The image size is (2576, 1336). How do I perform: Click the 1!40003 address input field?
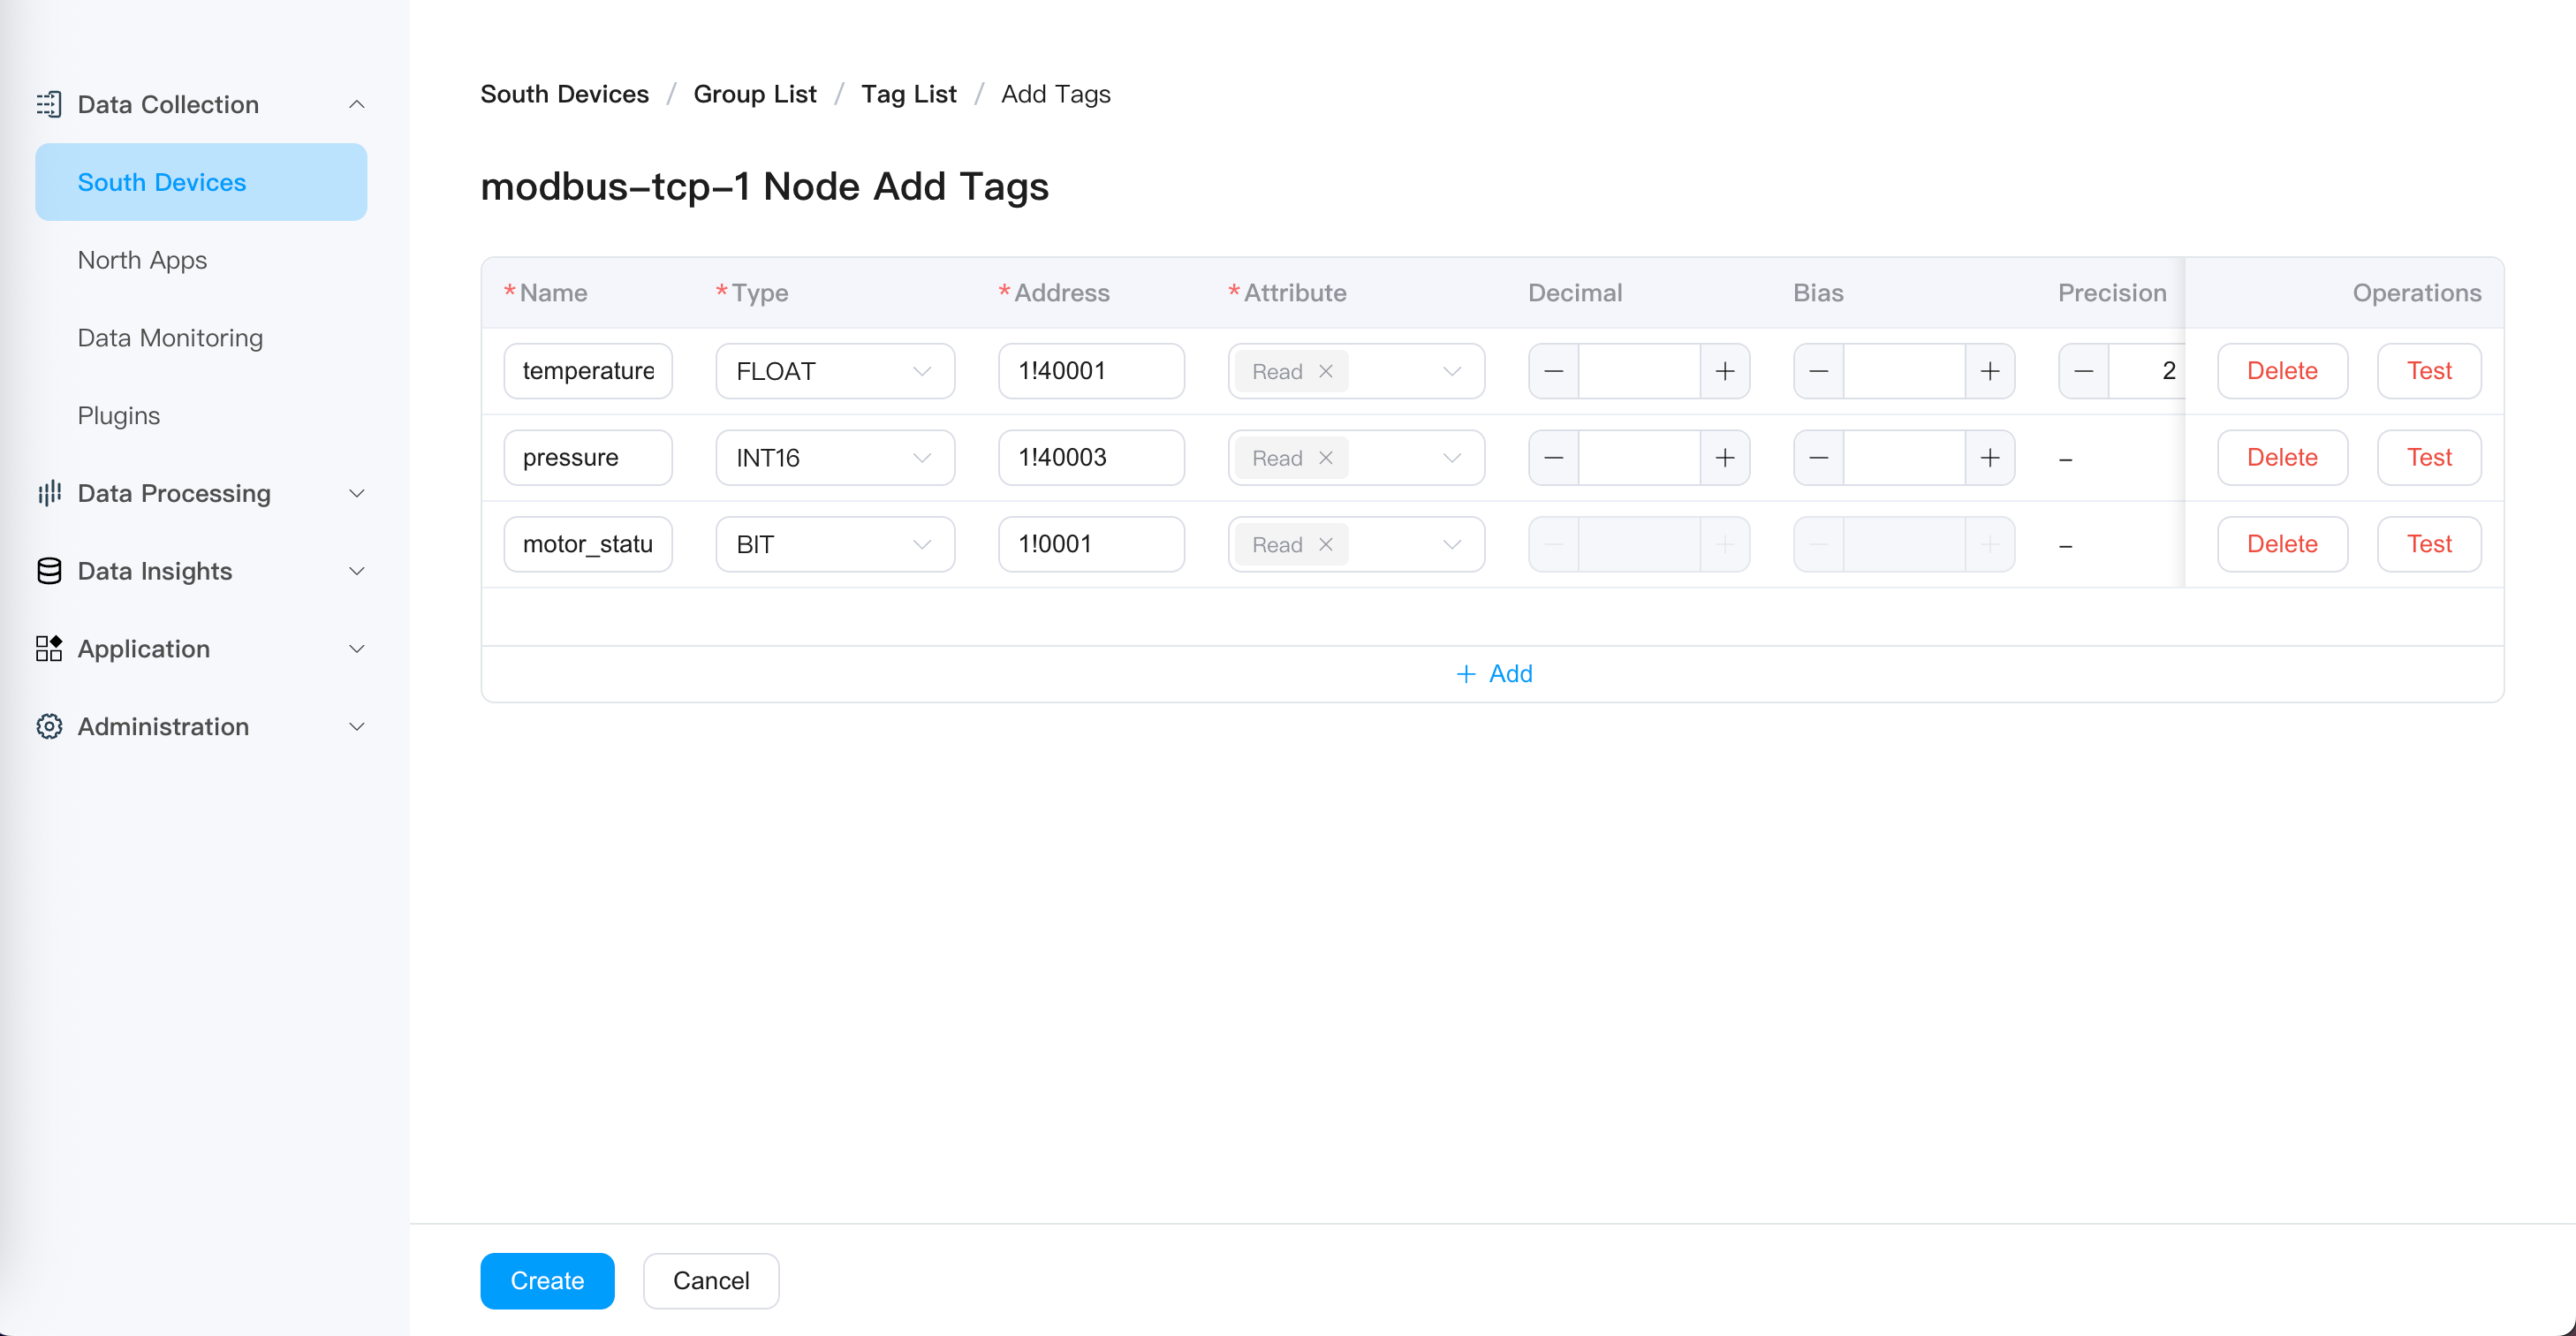pyautogui.click(x=1090, y=457)
